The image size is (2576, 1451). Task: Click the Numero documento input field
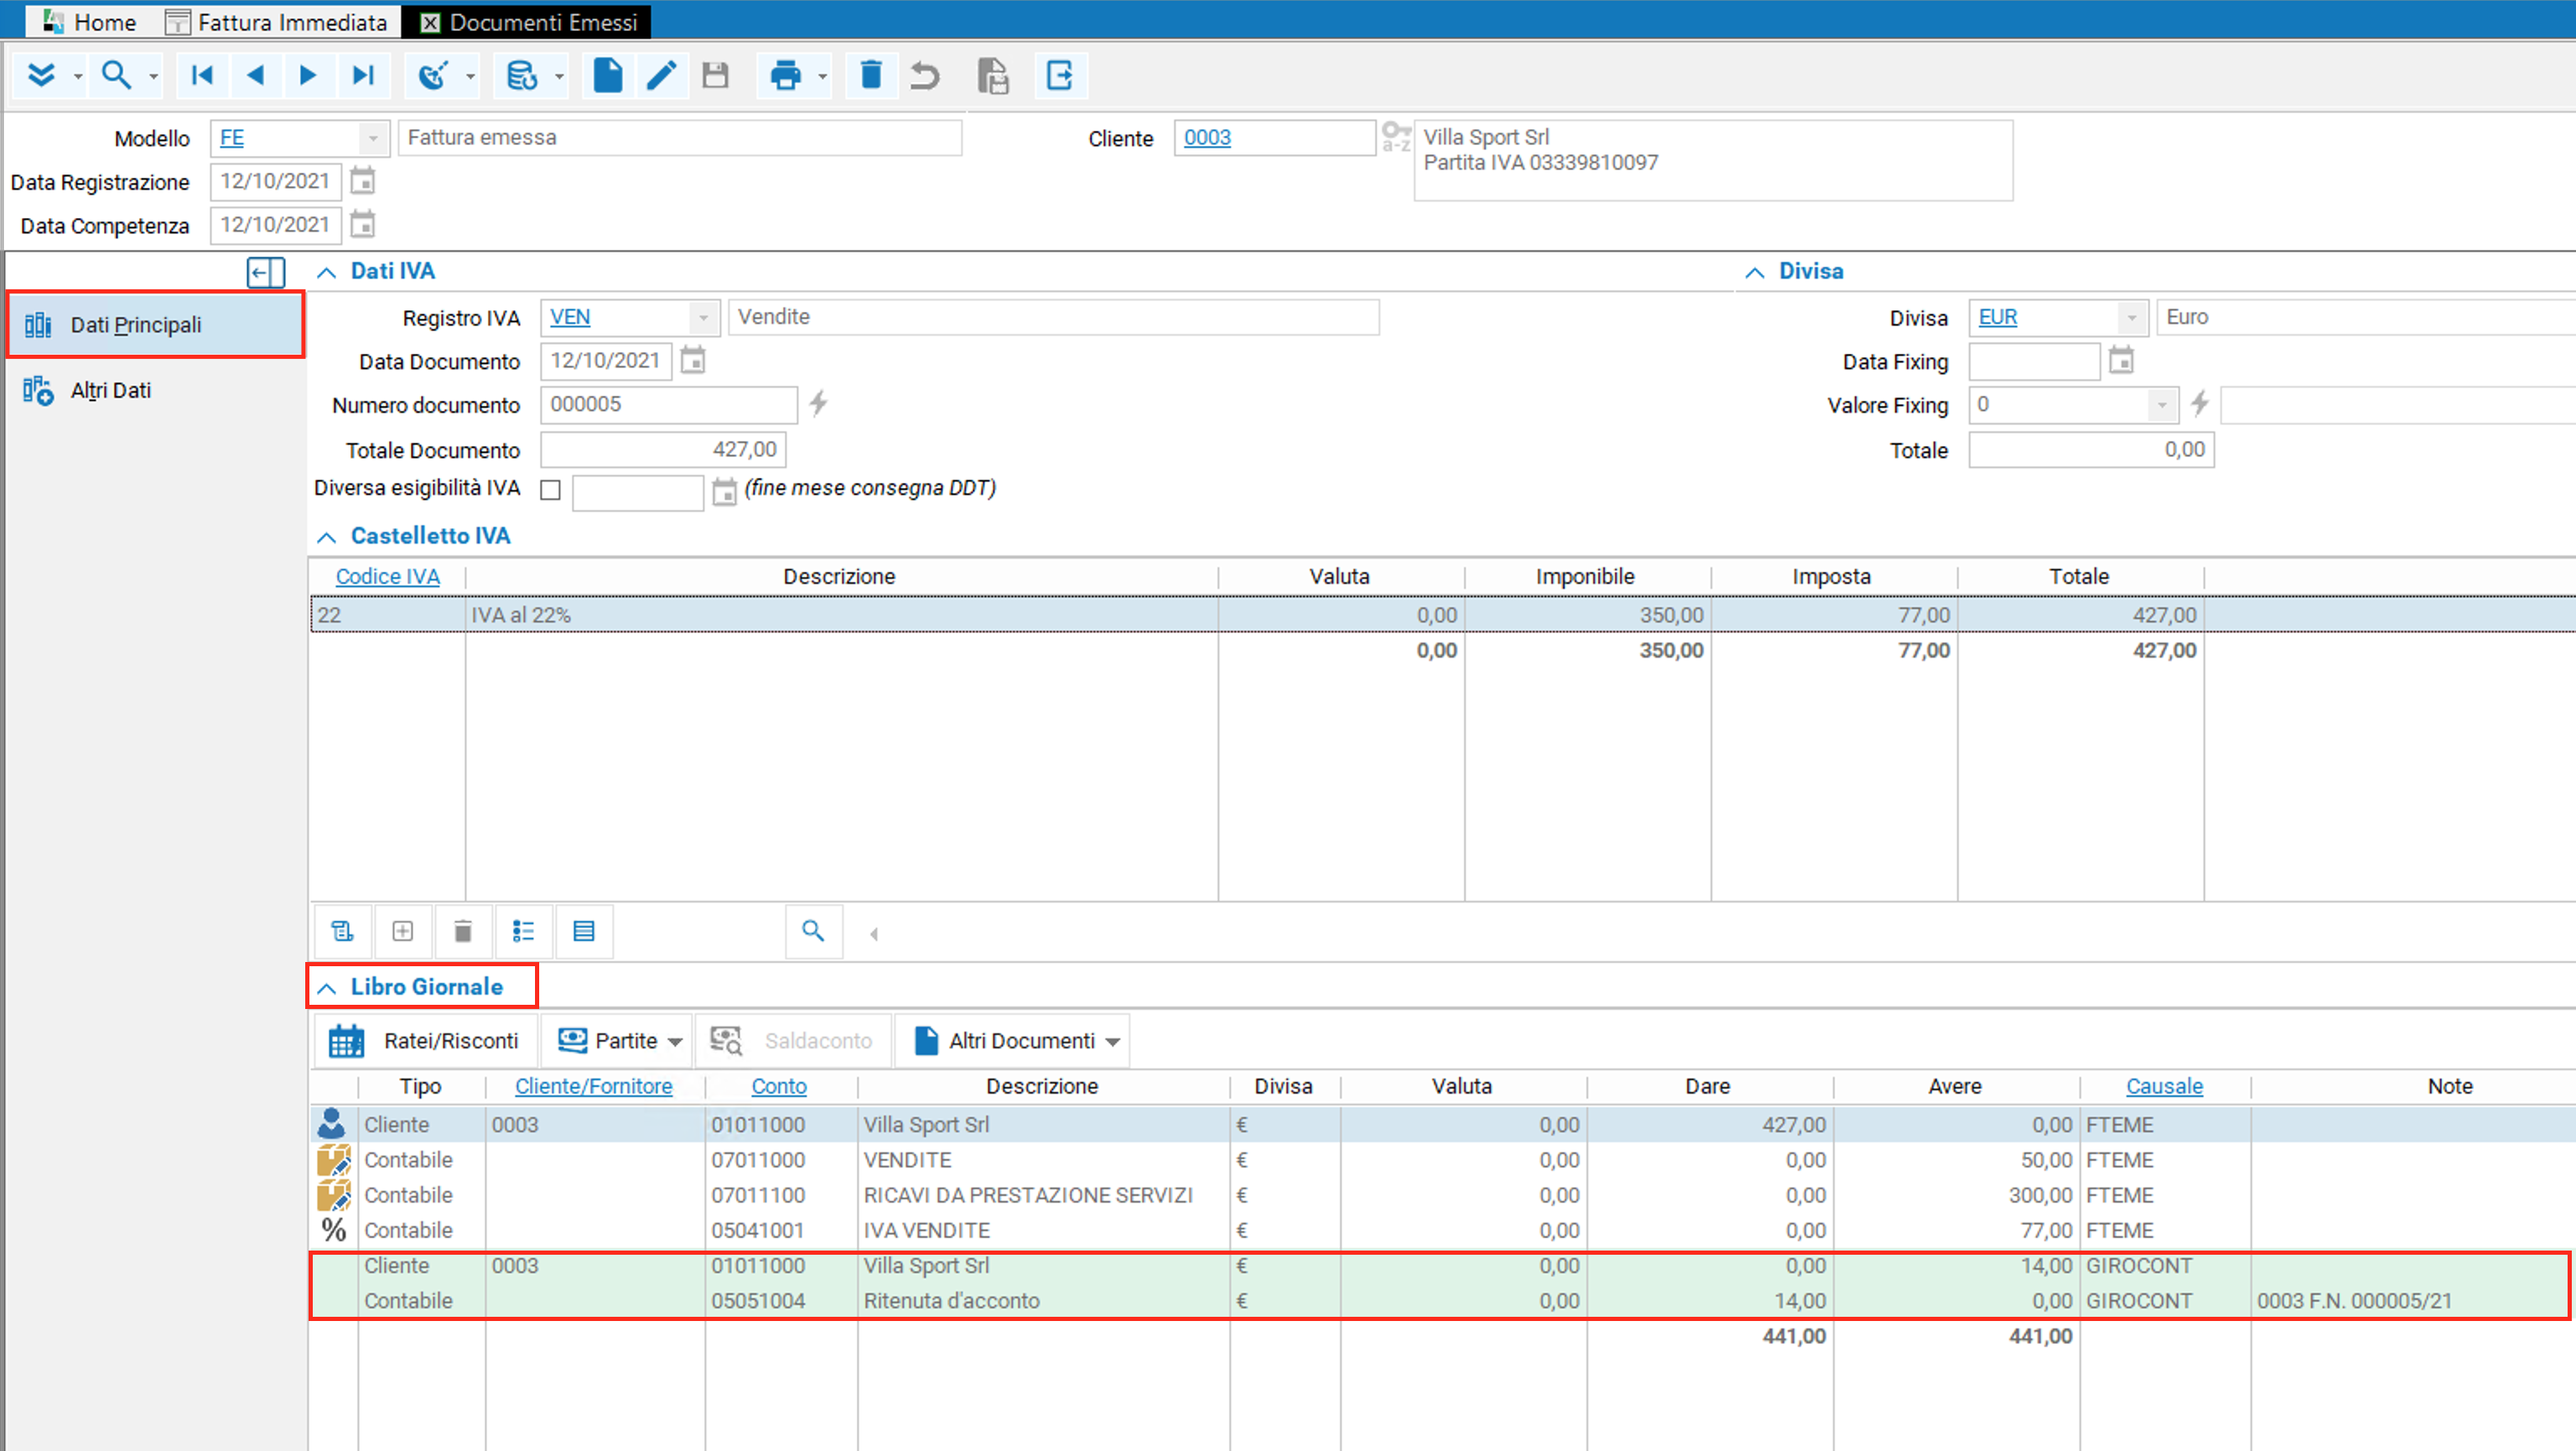click(x=668, y=405)
